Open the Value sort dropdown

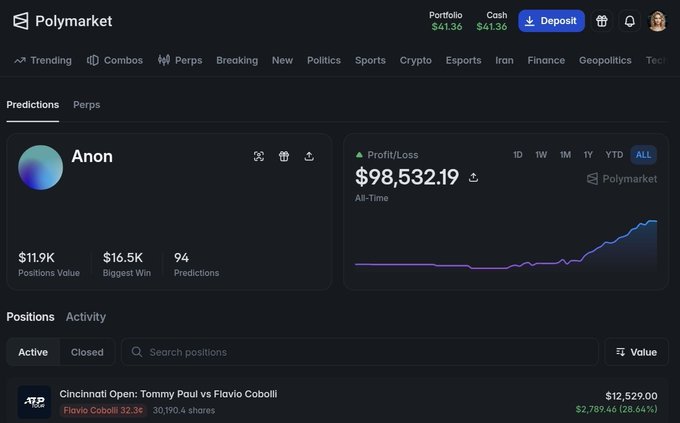click(636, 352)
